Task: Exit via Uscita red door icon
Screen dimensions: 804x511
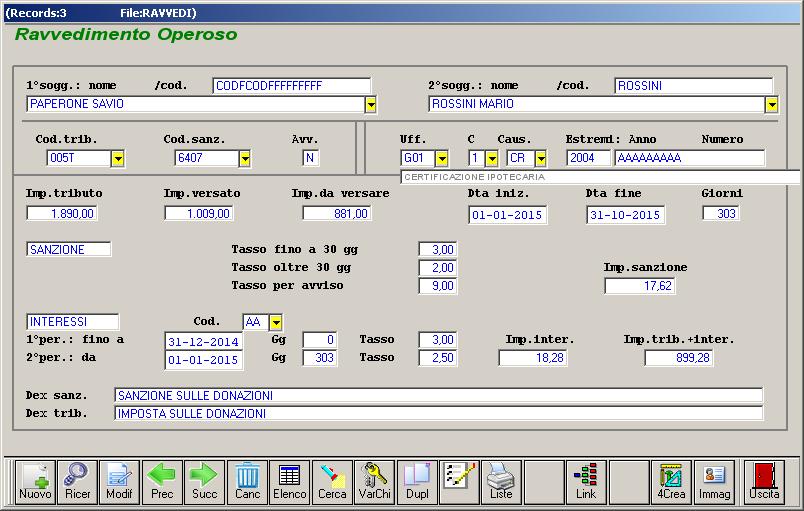Action: tap(764, 481)
